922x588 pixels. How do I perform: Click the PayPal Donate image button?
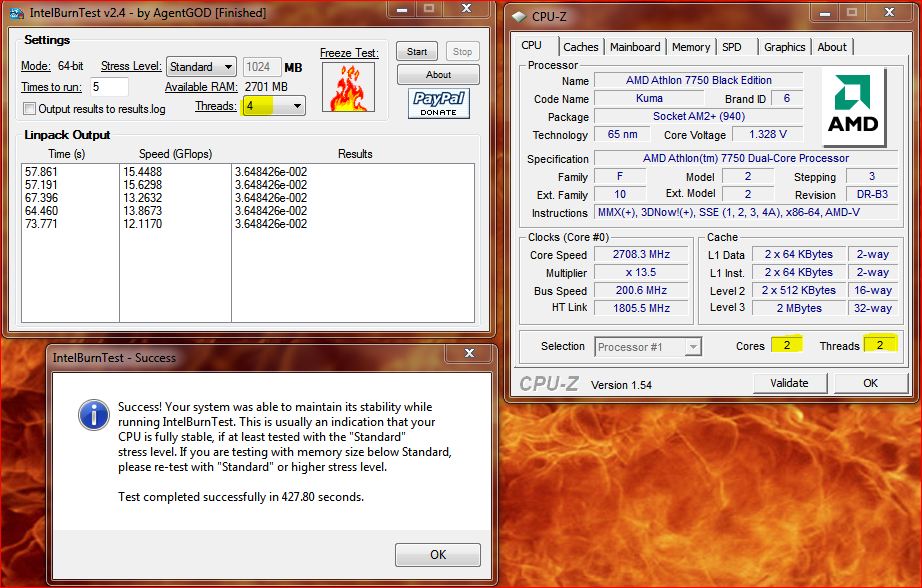pos(439,103)
